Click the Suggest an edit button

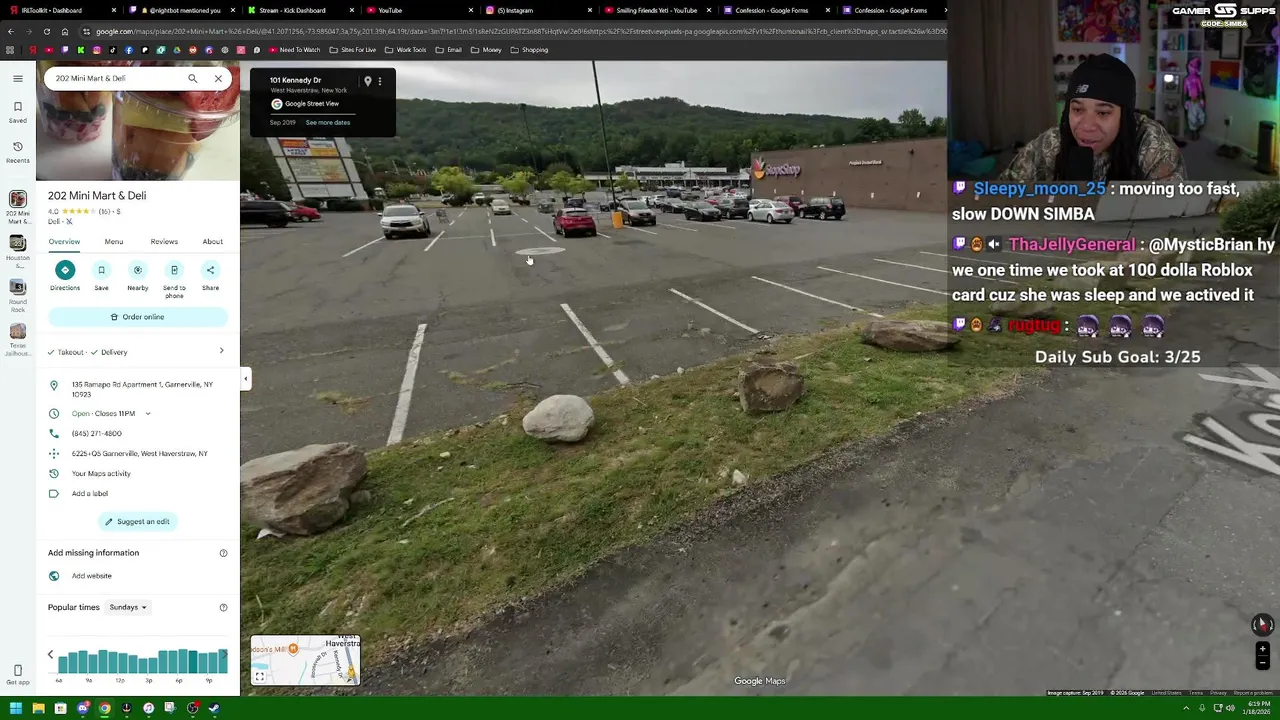(138, 521)
